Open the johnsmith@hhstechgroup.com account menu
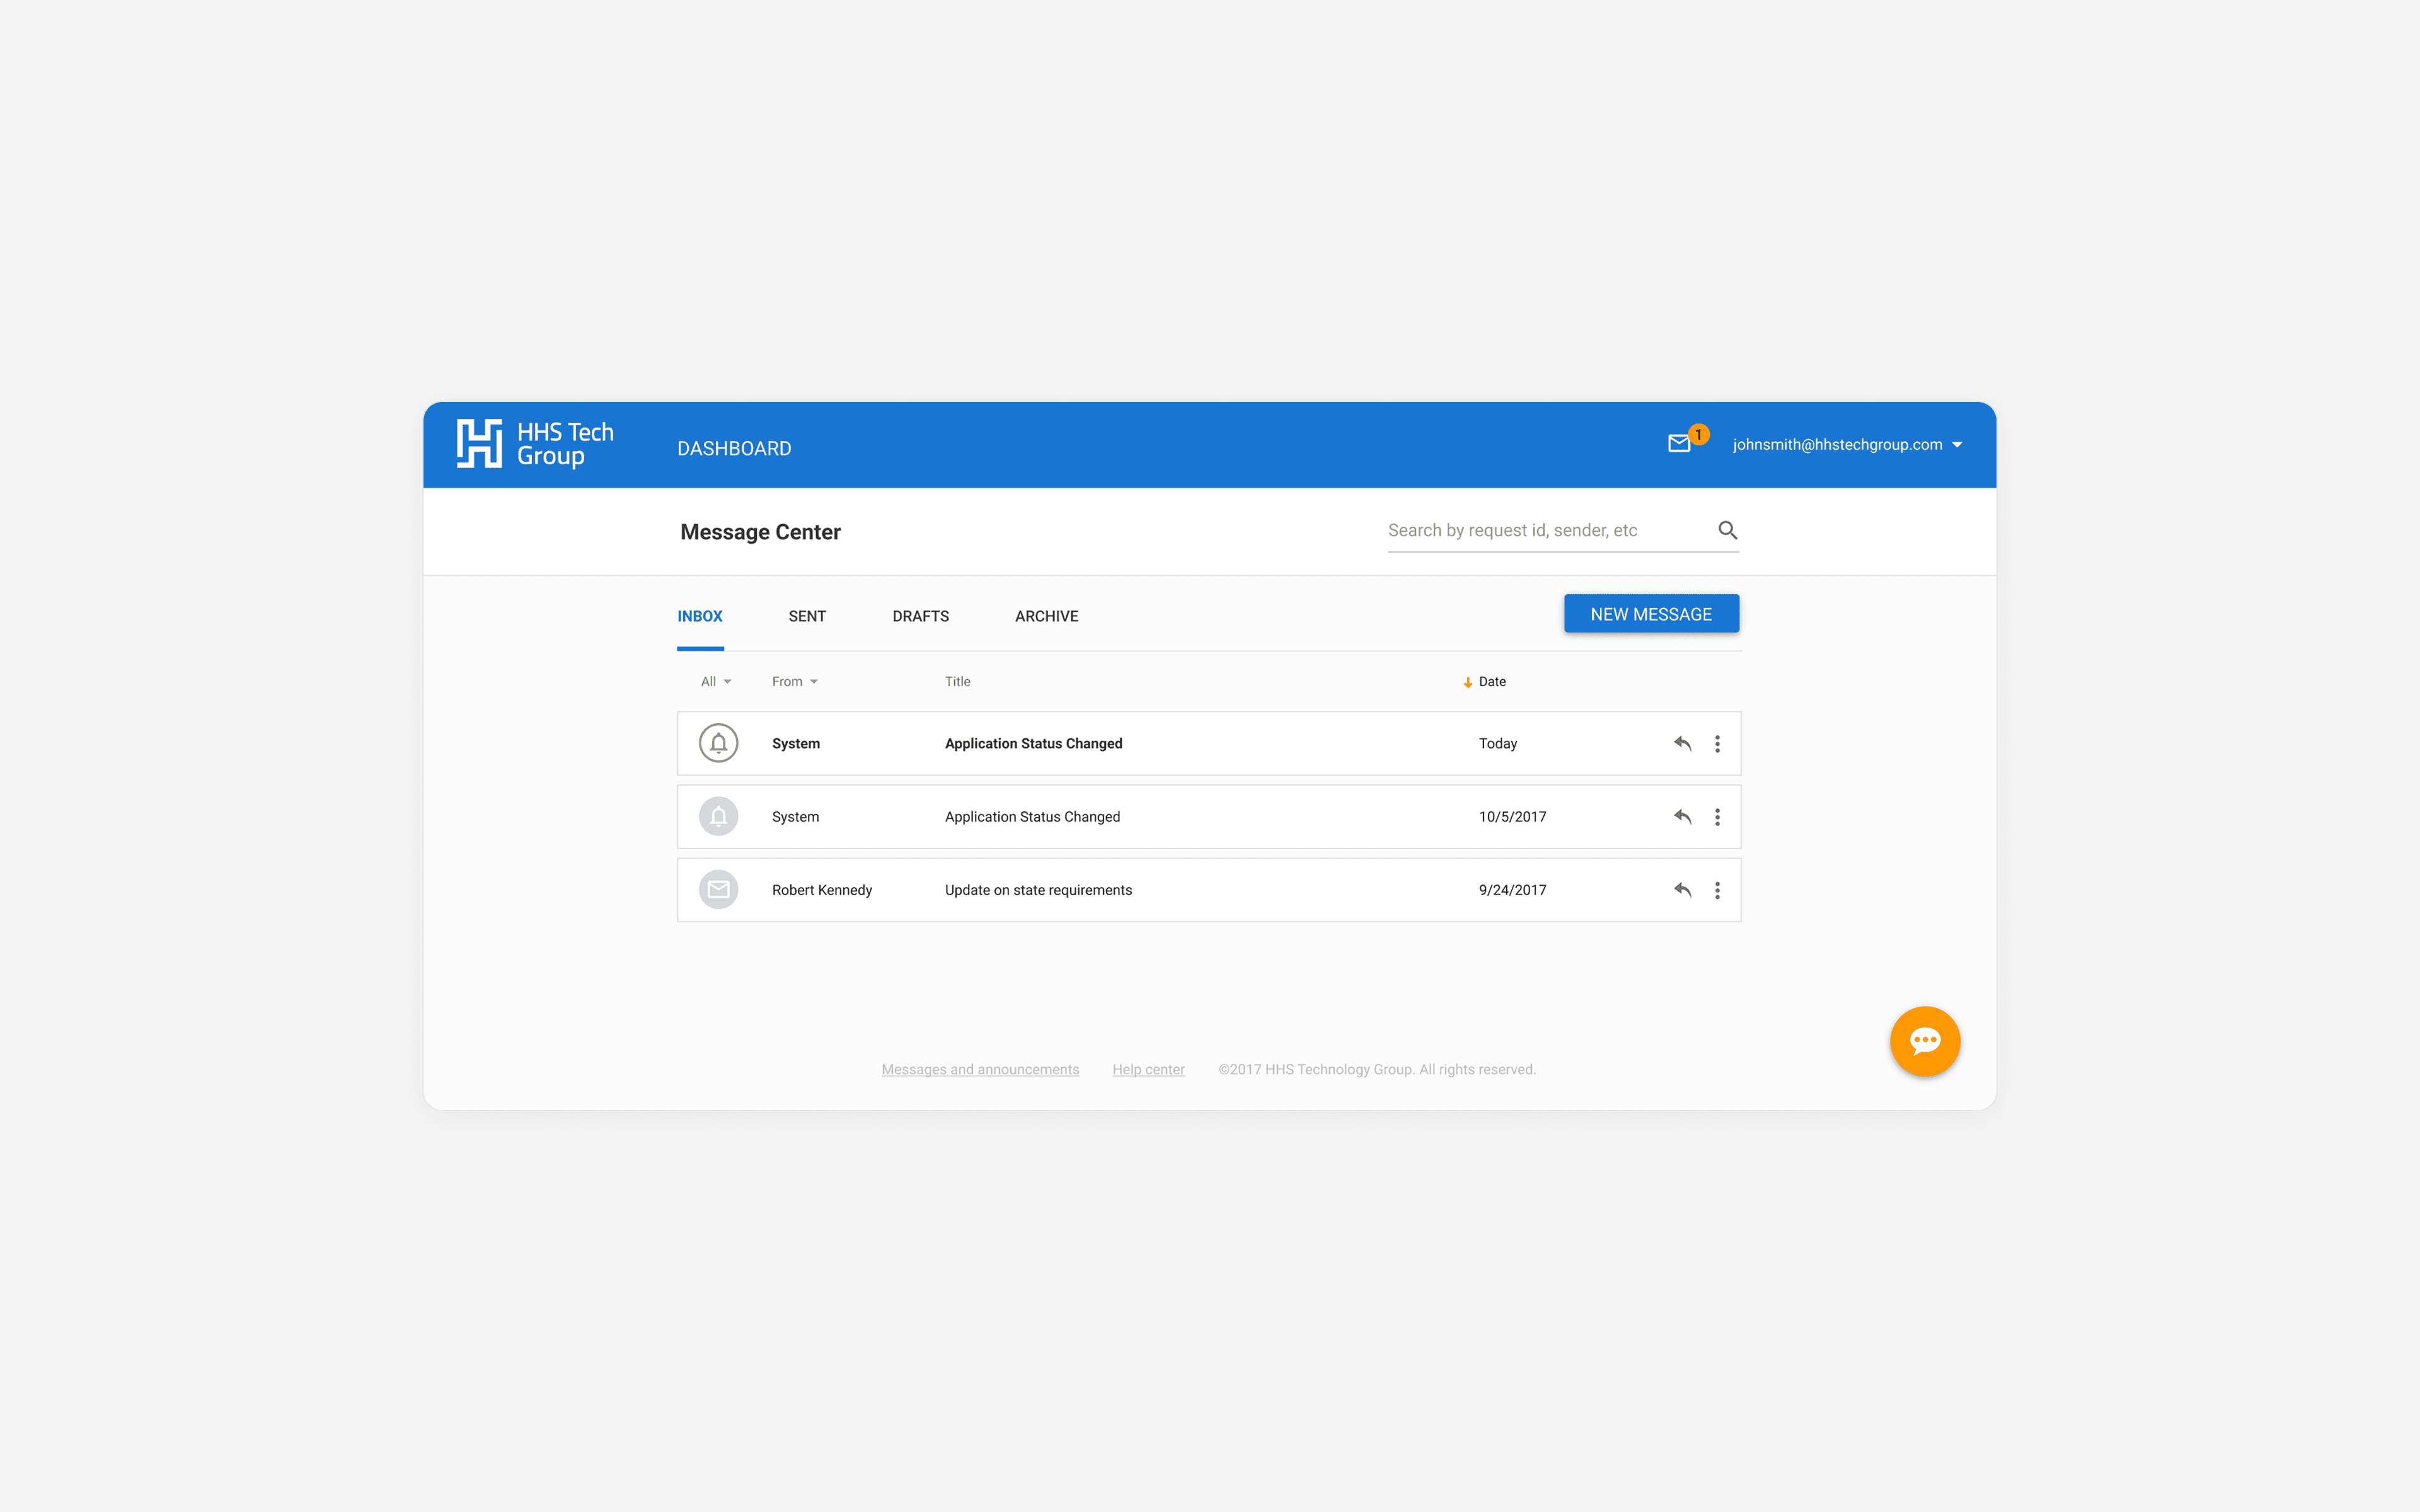Viewport: 2420px width, 1512px height. (x=1846, y=444)
